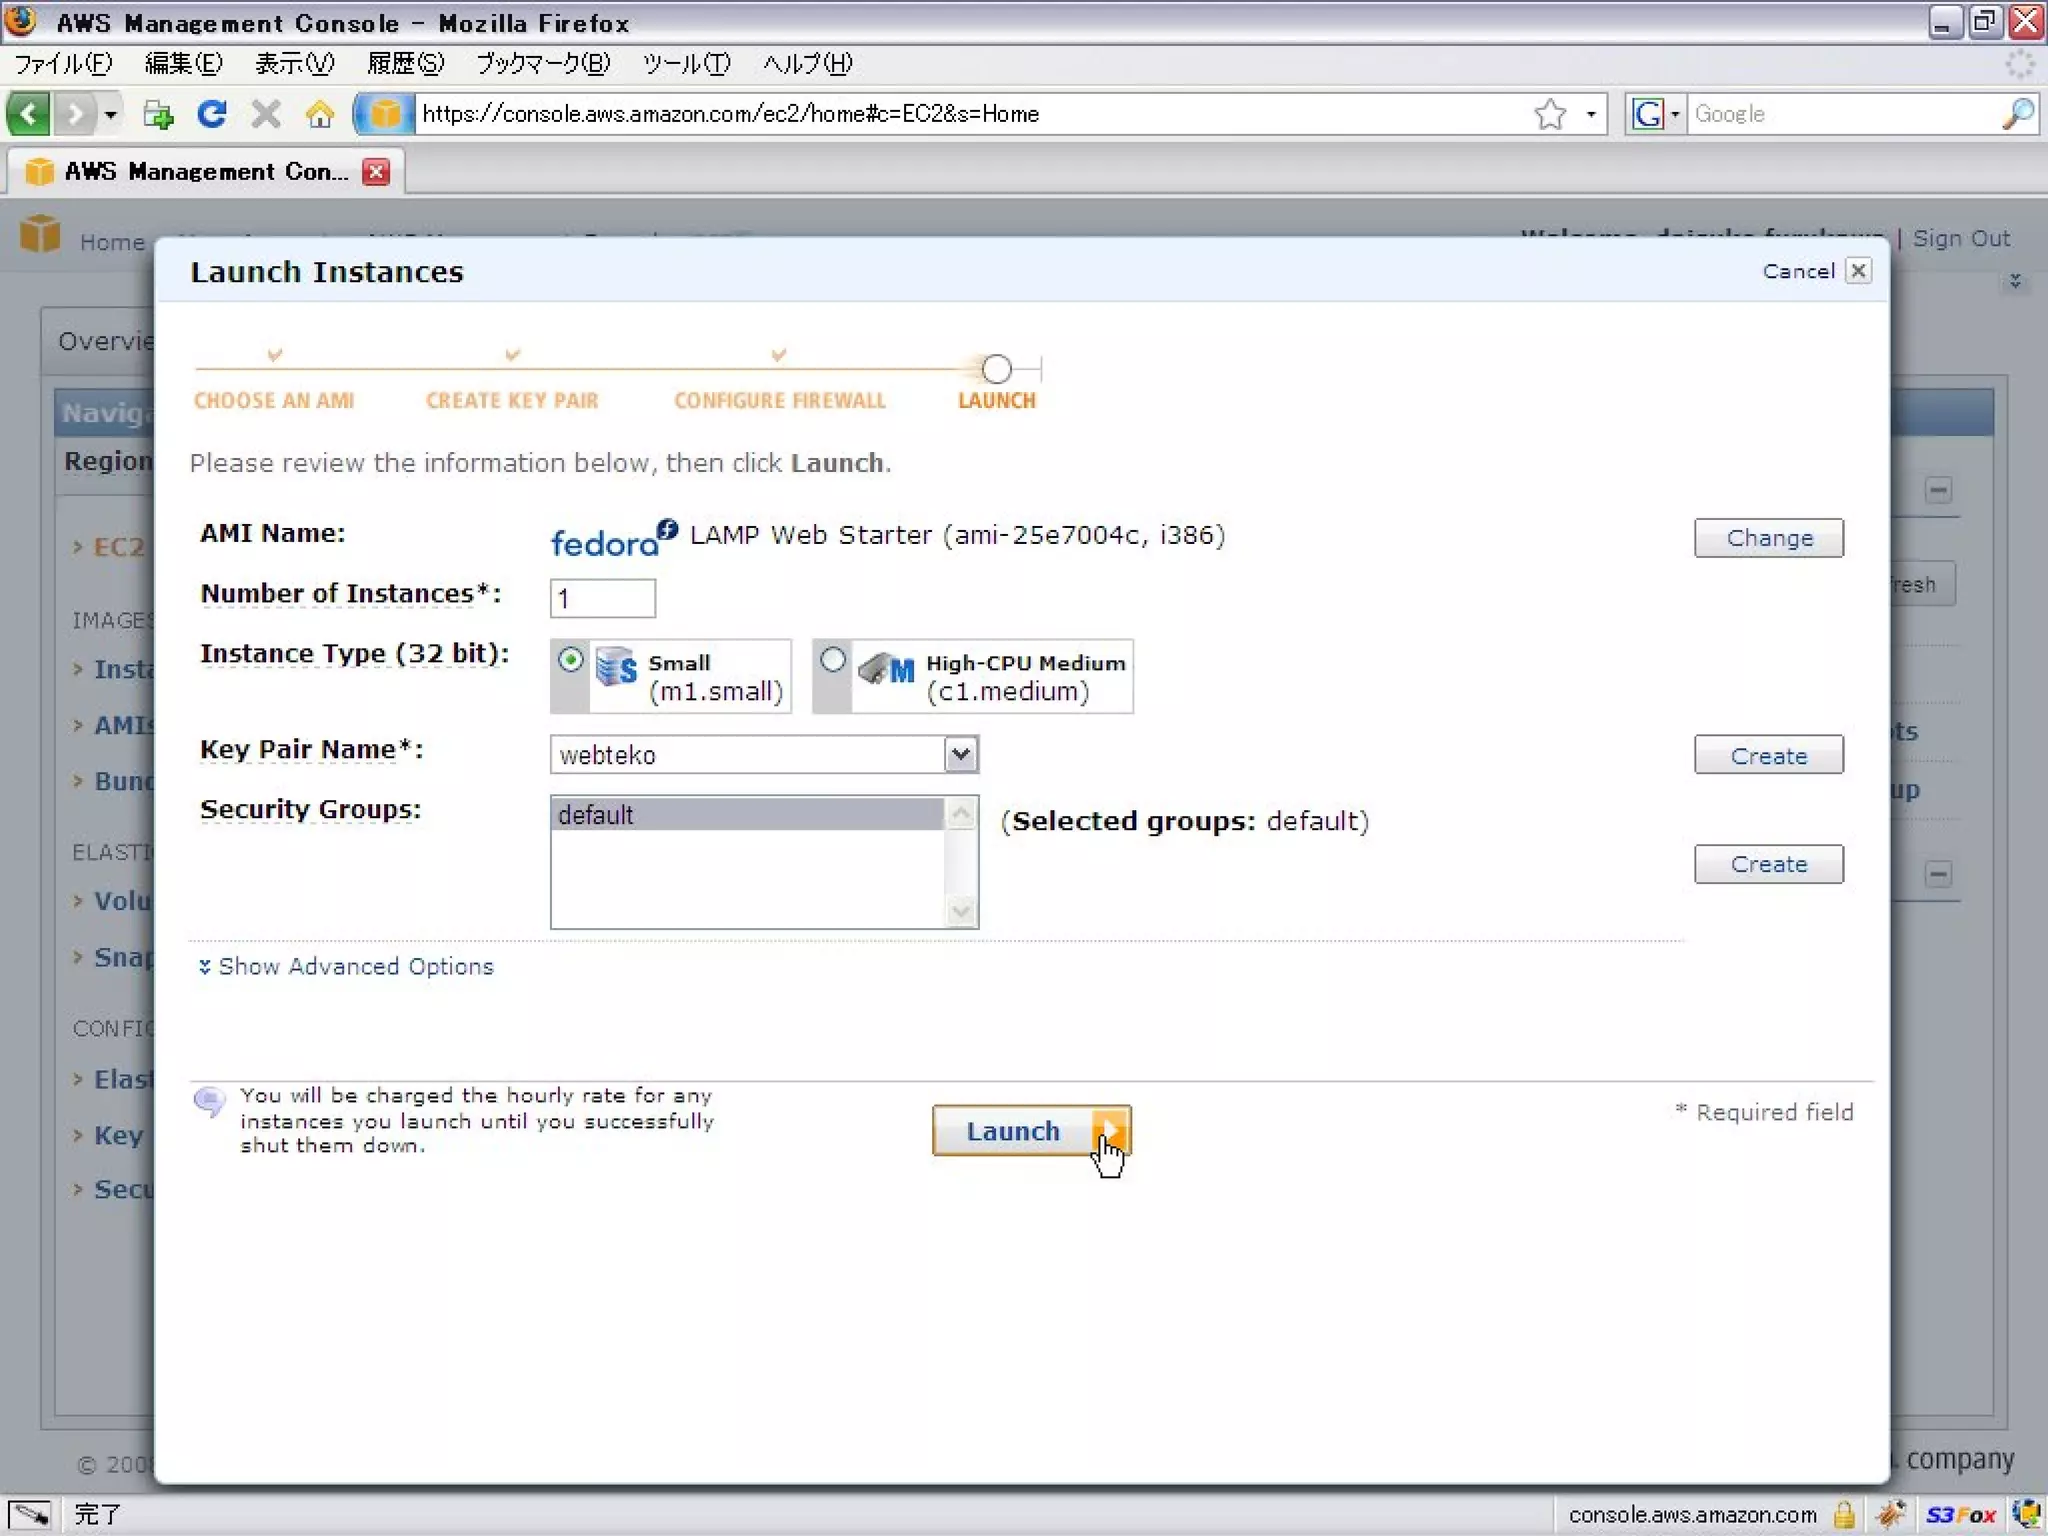
Task: Open the ファイル(F) menu
Action: [x=63, y=64]
